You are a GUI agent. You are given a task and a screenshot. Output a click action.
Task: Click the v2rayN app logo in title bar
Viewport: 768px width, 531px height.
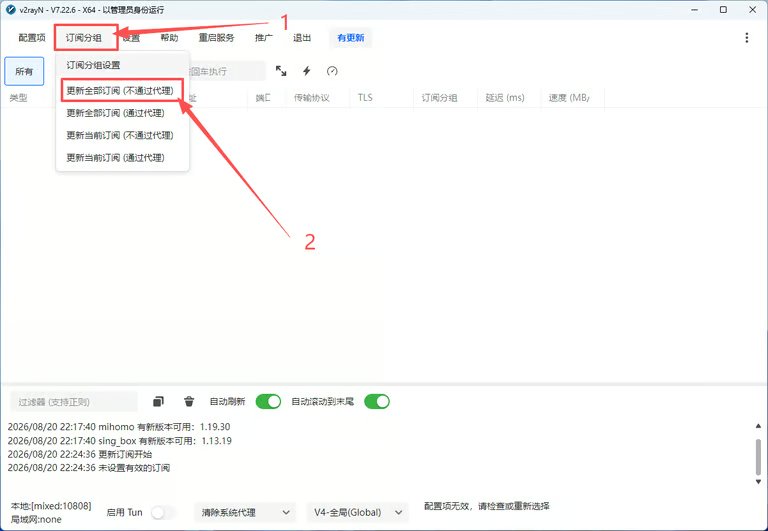click(x=11, y=9)
